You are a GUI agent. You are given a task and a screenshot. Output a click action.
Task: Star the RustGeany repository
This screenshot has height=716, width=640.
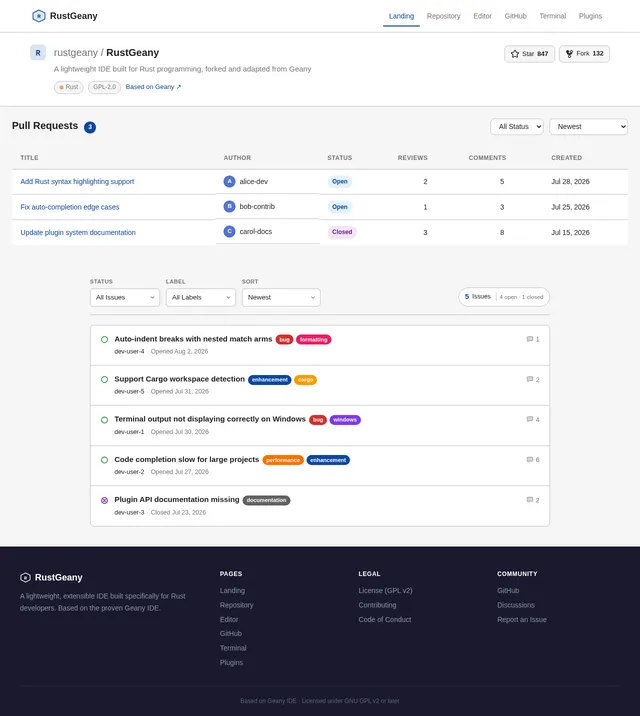(530, 54)
